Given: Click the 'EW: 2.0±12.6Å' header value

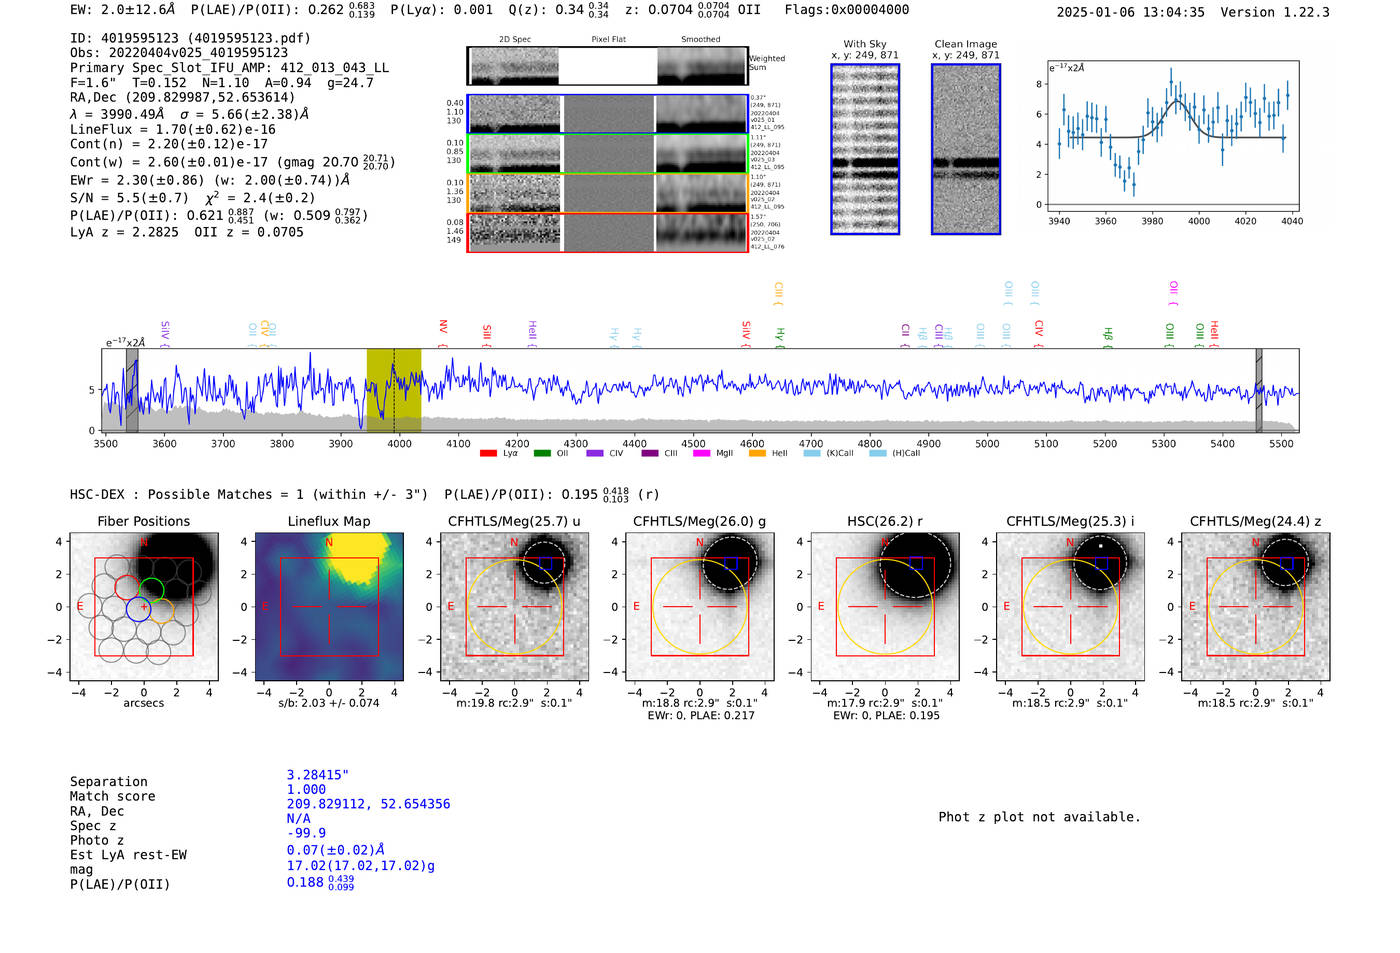Looking at the screenshot, I should tap(123, 10).
